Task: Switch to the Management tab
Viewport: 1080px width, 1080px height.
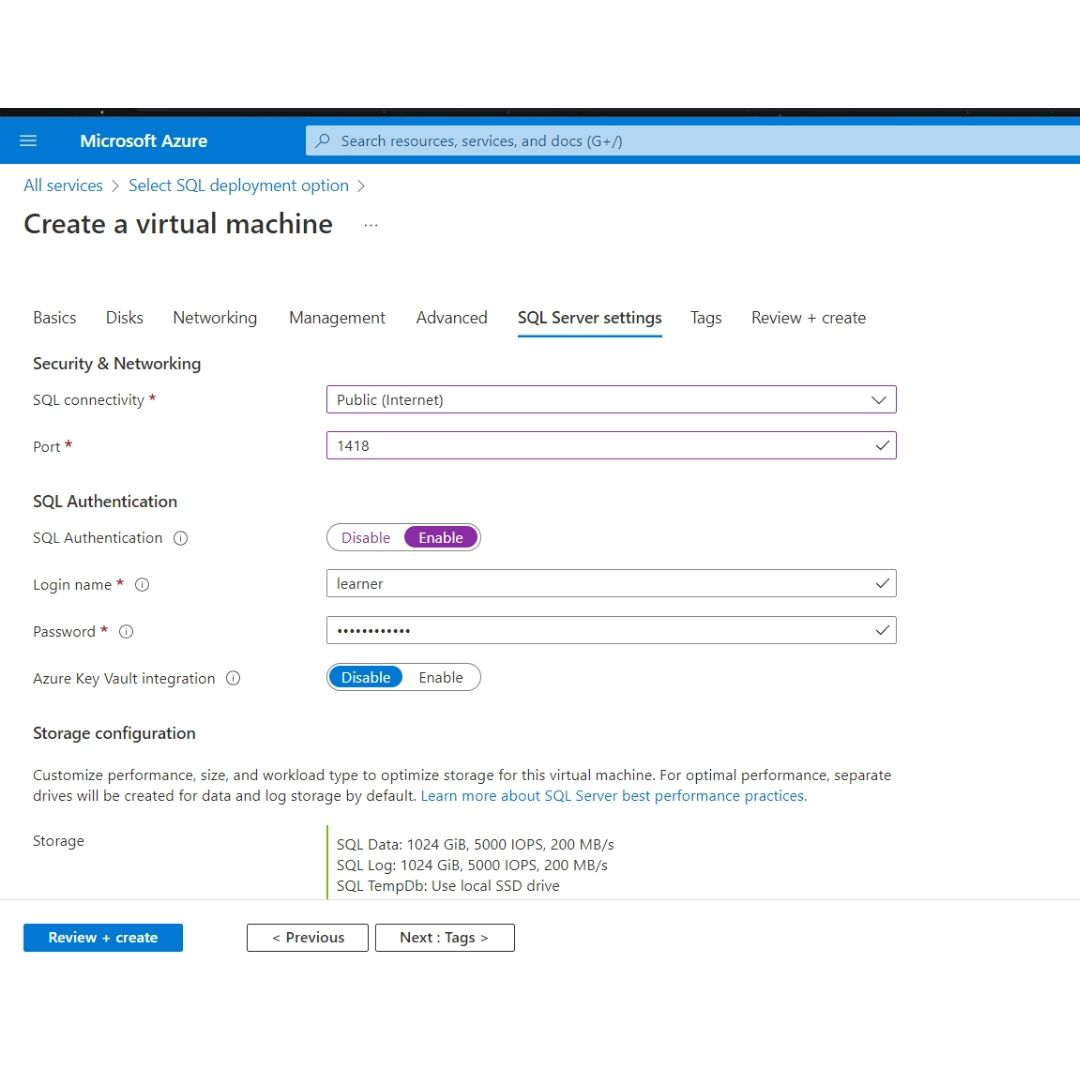Action: click(x=338, y=318)
